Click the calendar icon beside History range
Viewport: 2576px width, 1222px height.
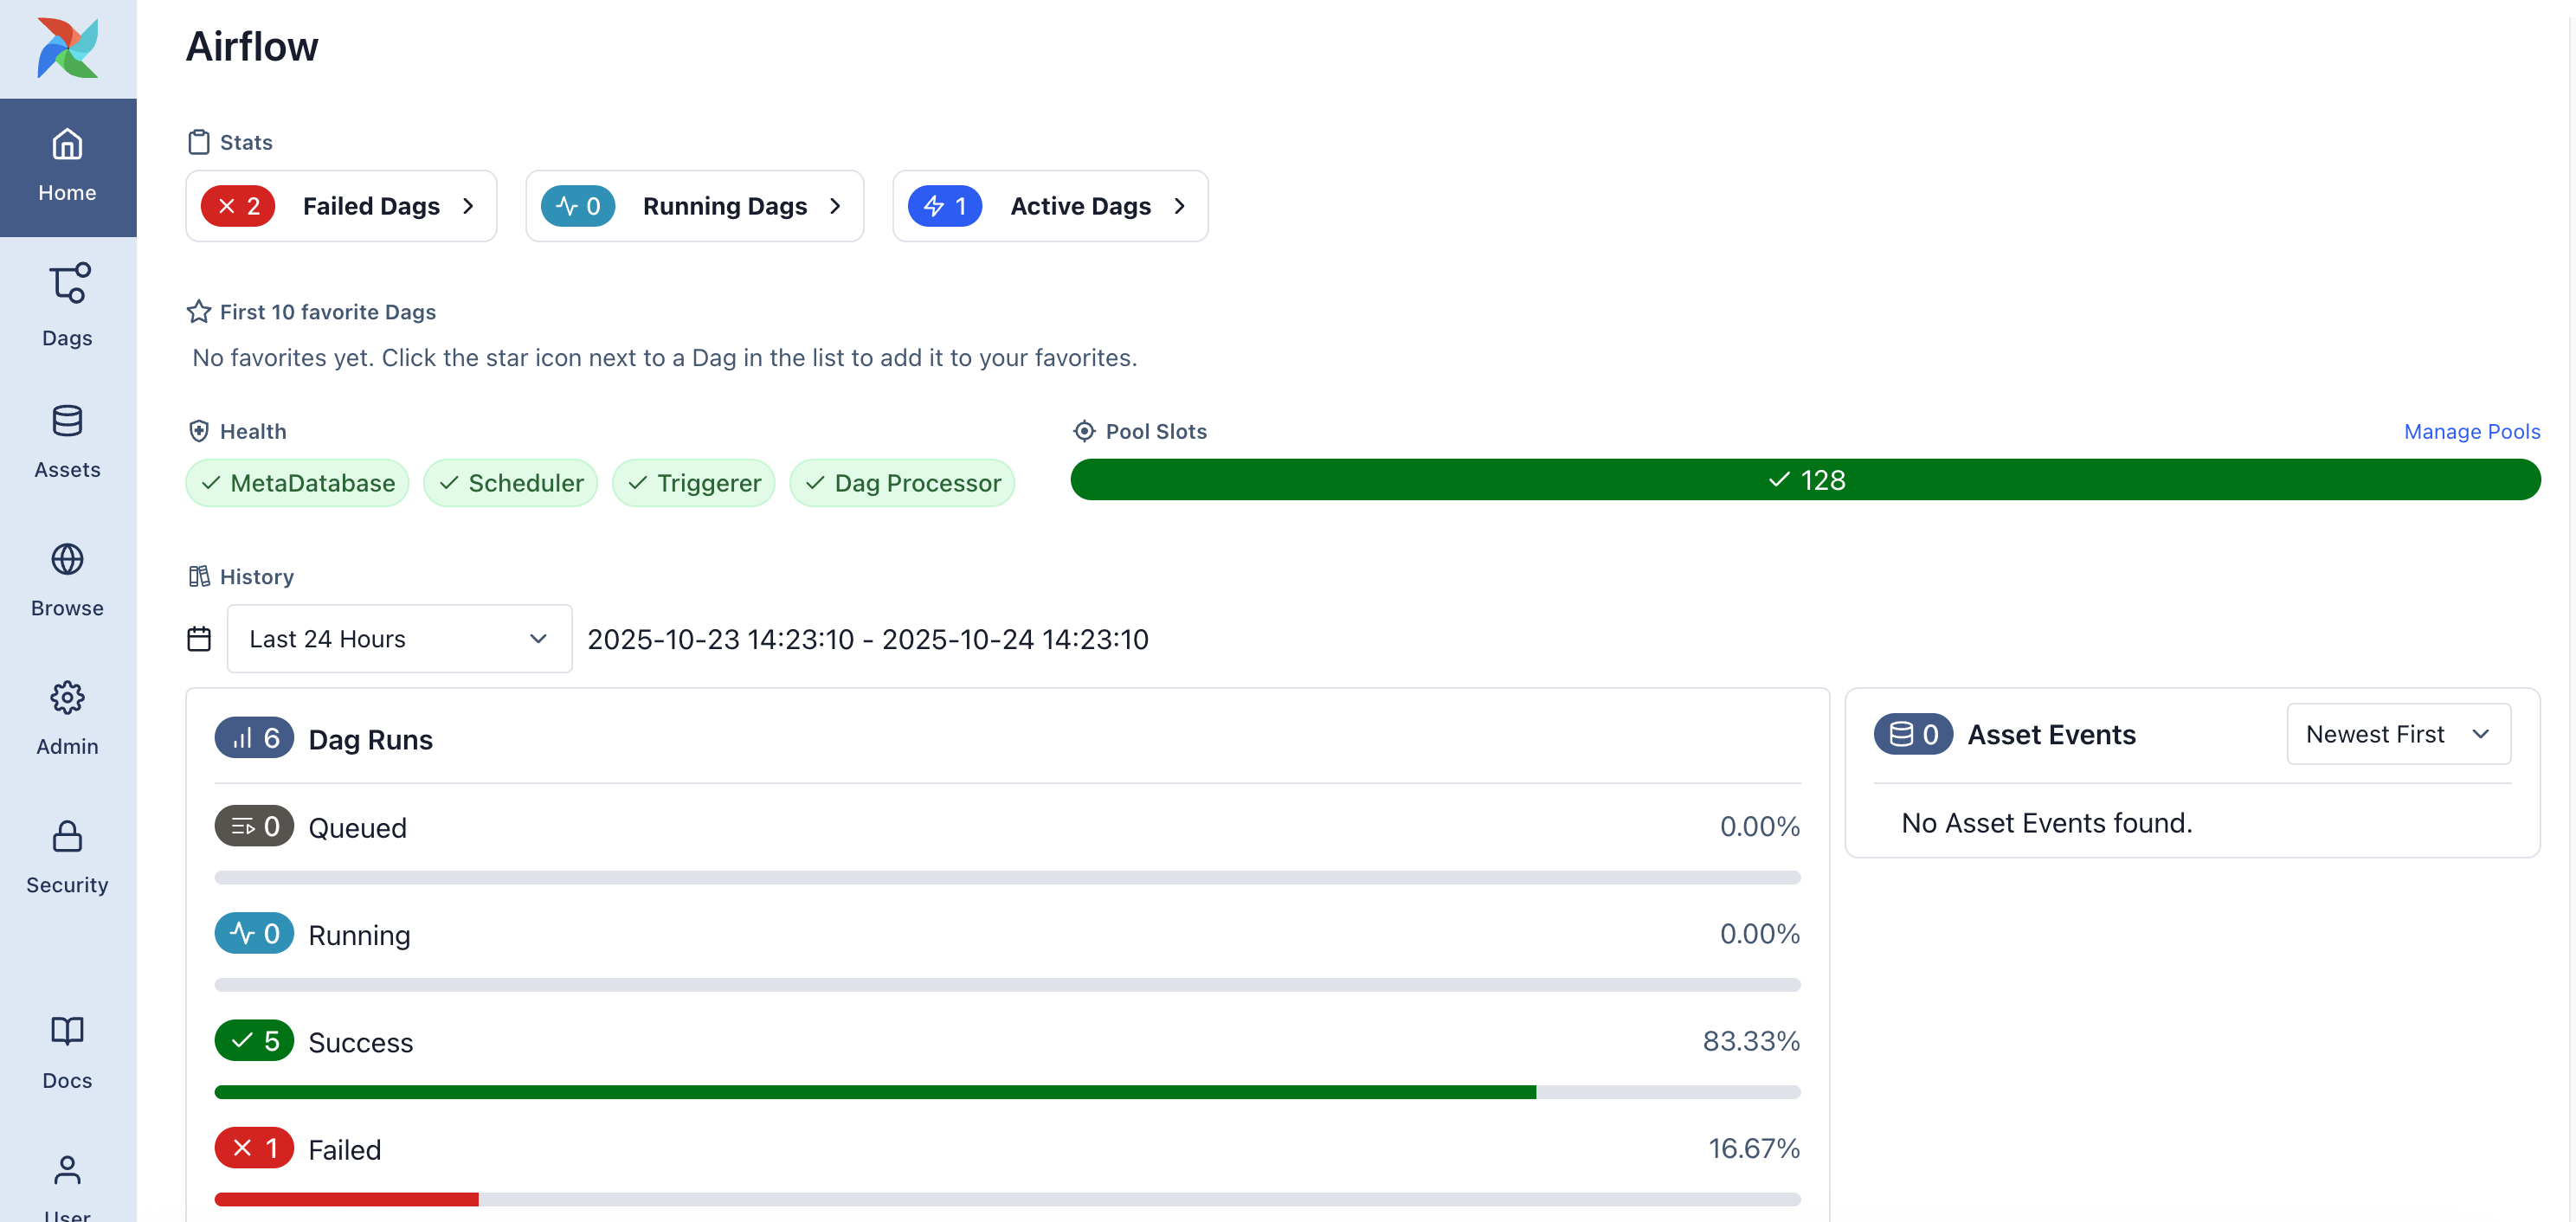[199, 638]
